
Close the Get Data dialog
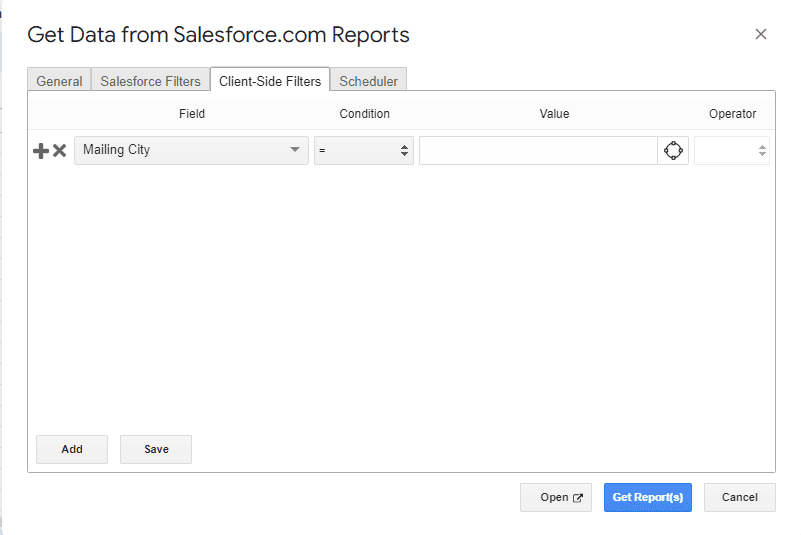(760, 34)
